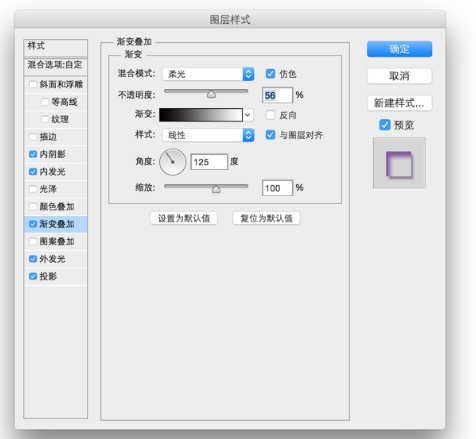Click the 确定 OK button
The height and width of the screenshot is (439, 476).
[399, 49]
